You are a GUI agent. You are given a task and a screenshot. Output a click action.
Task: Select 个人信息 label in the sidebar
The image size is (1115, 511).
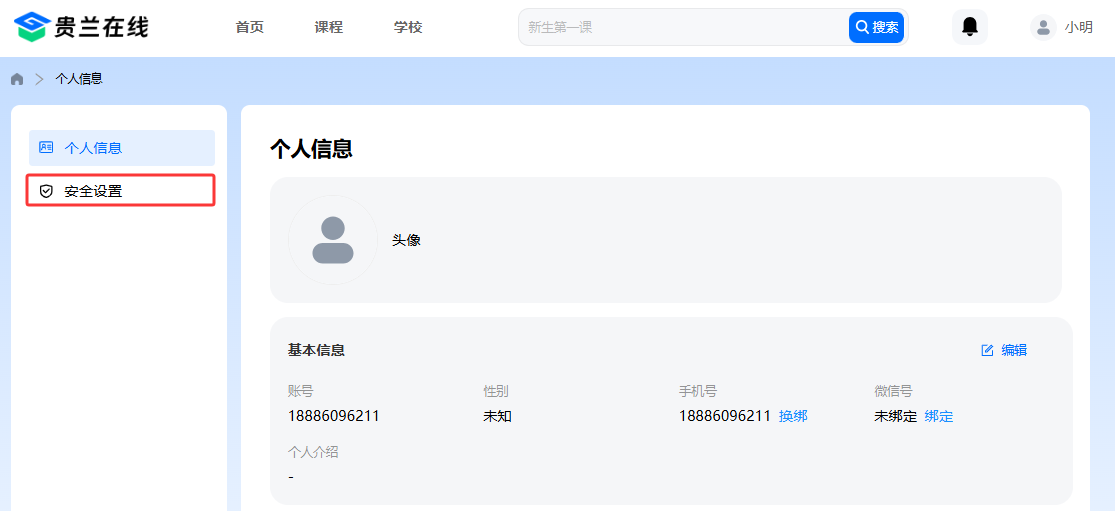93,147
